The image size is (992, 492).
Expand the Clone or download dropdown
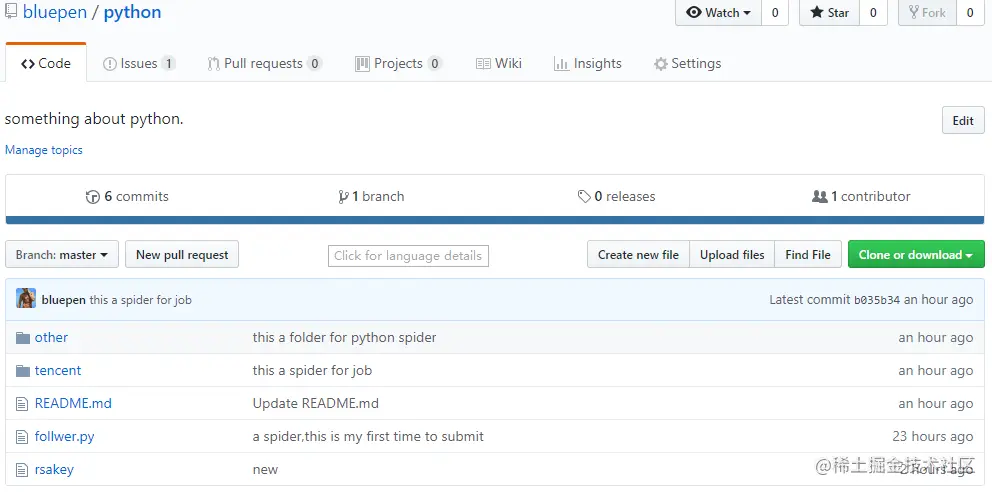(x=916, y=254)
